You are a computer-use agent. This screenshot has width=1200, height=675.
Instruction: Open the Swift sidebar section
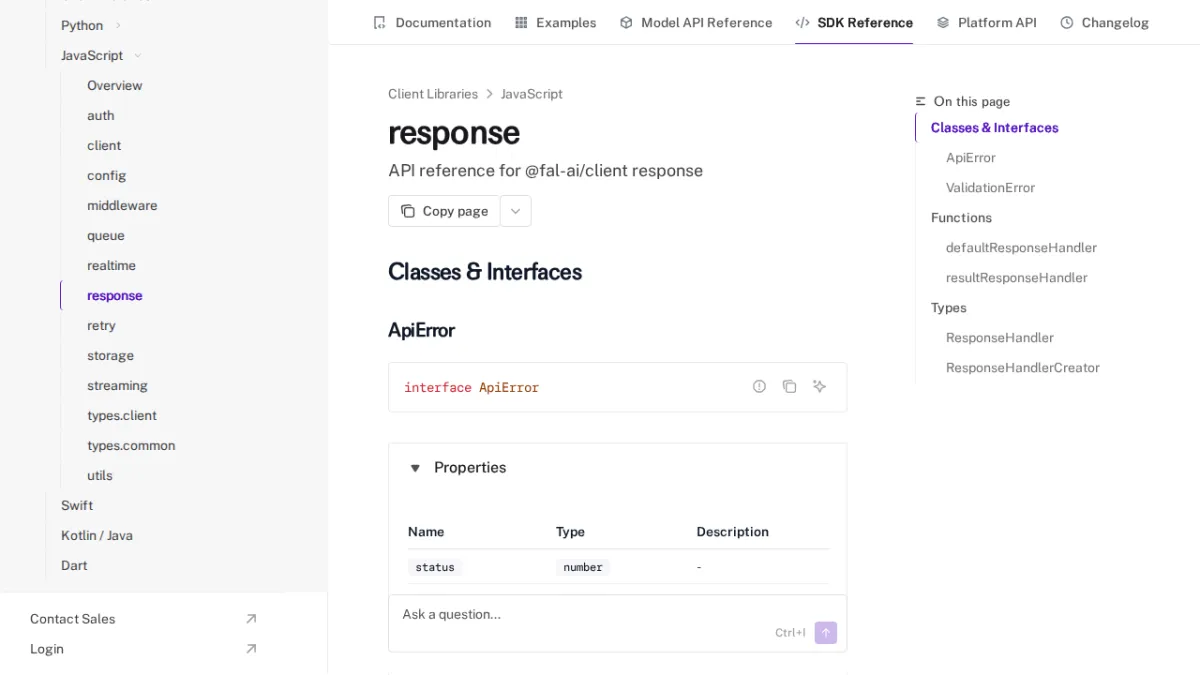(77, 505)
